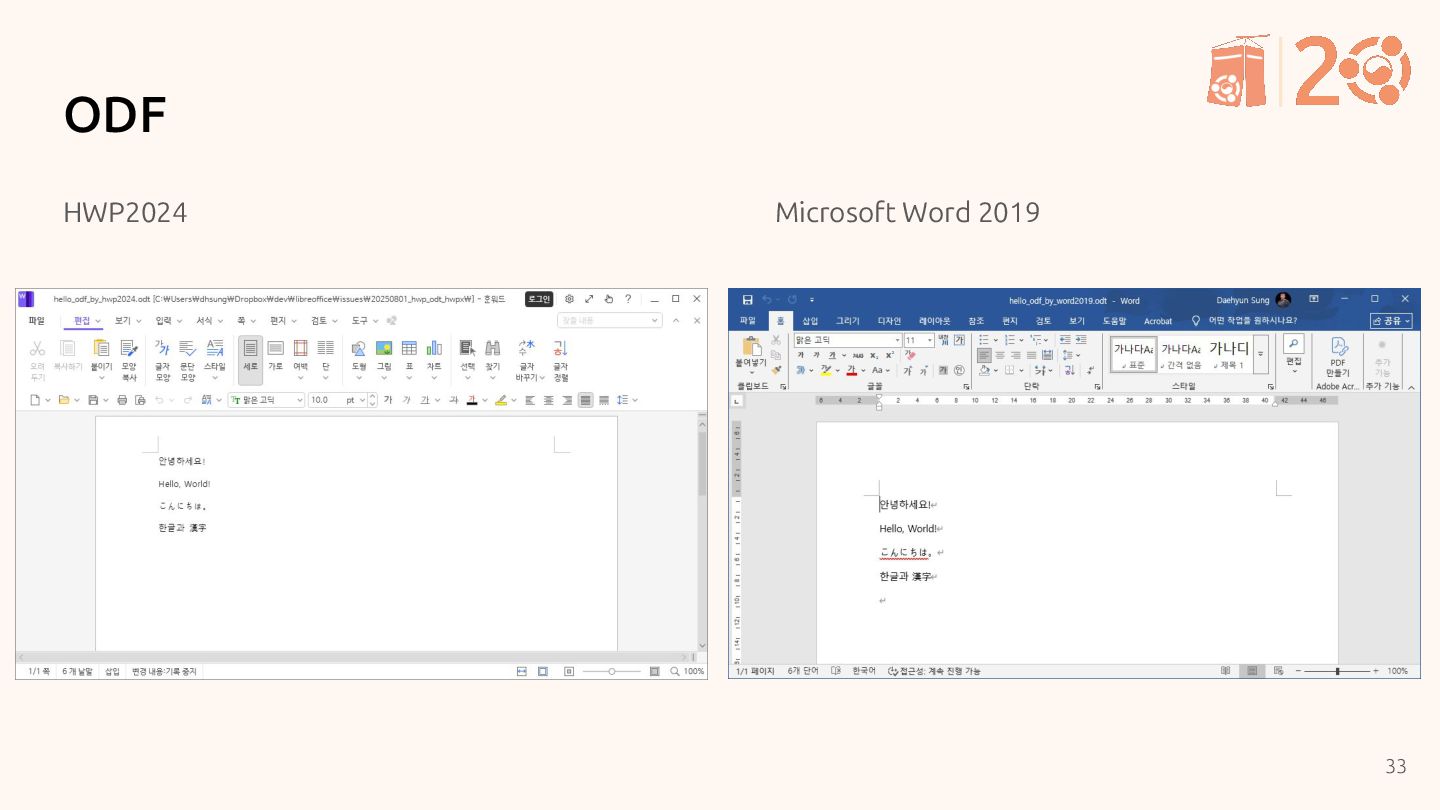The image size is (1440, 810).
Task: Select Word 제목 1 style
Action: 1229,354
